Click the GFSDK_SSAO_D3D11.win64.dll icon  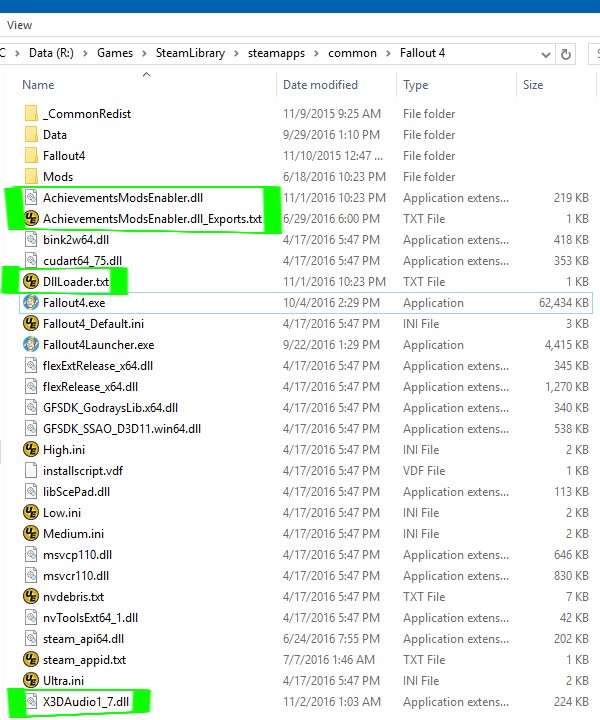pos(31,428)
